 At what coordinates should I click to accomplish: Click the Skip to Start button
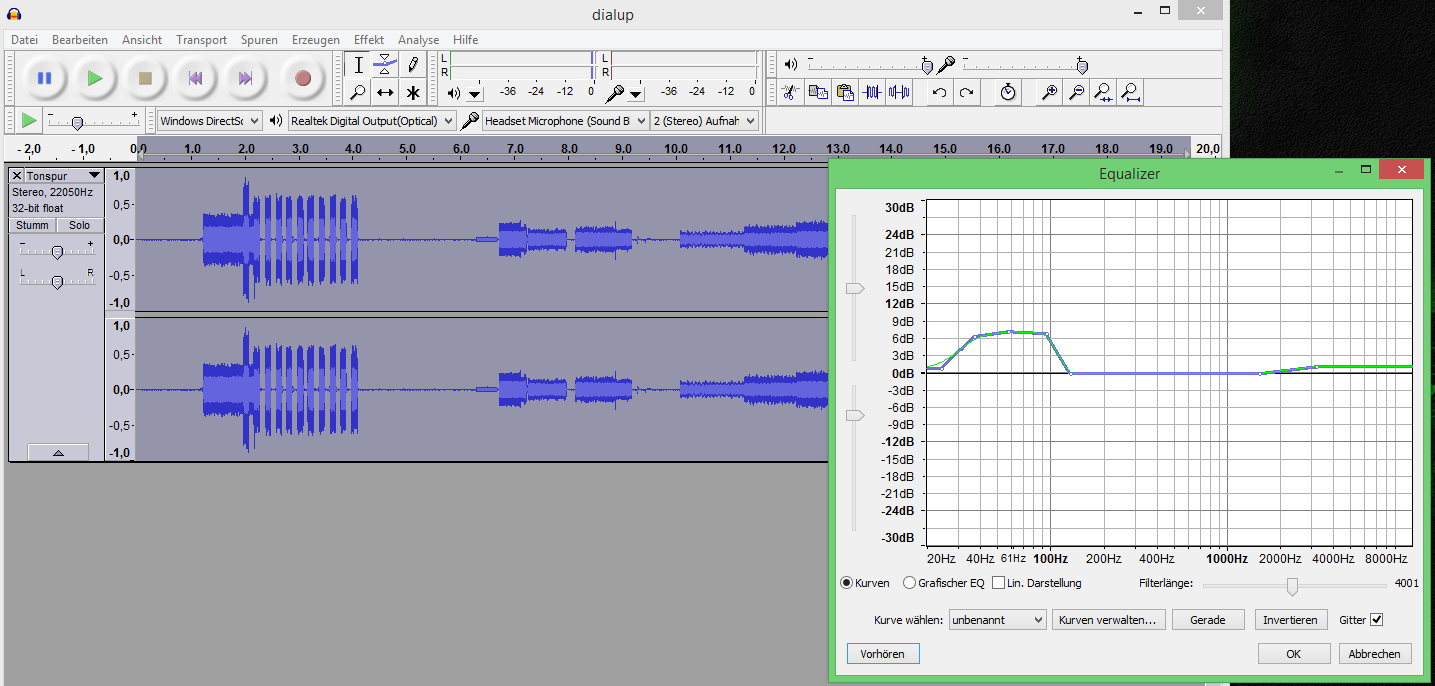[x=196, y=78]
